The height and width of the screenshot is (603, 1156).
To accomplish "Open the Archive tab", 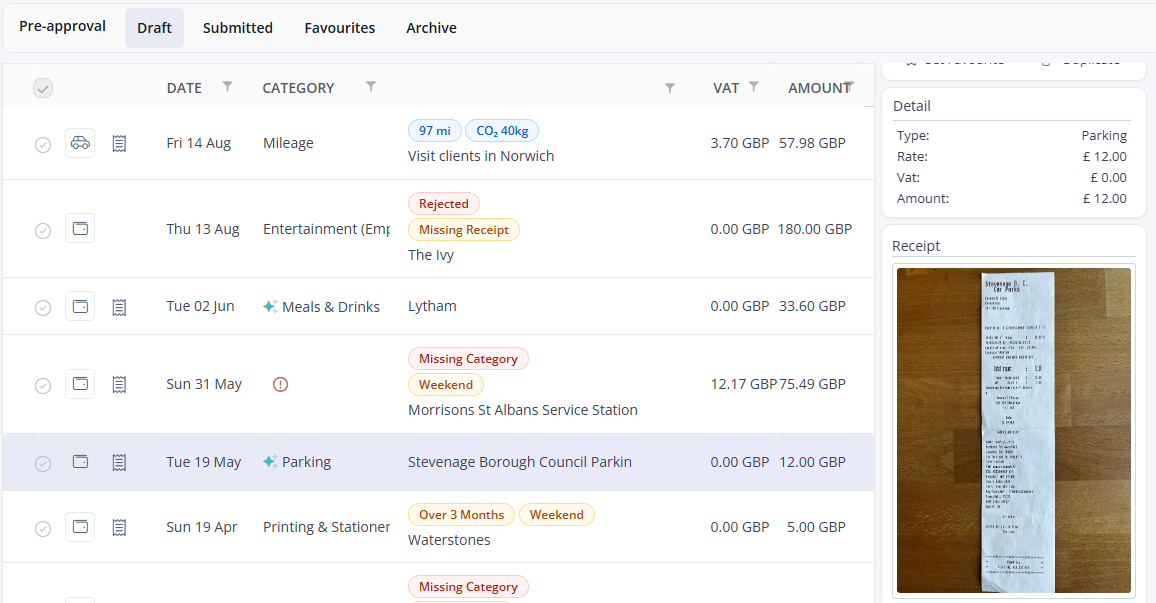I will [431, 28].
